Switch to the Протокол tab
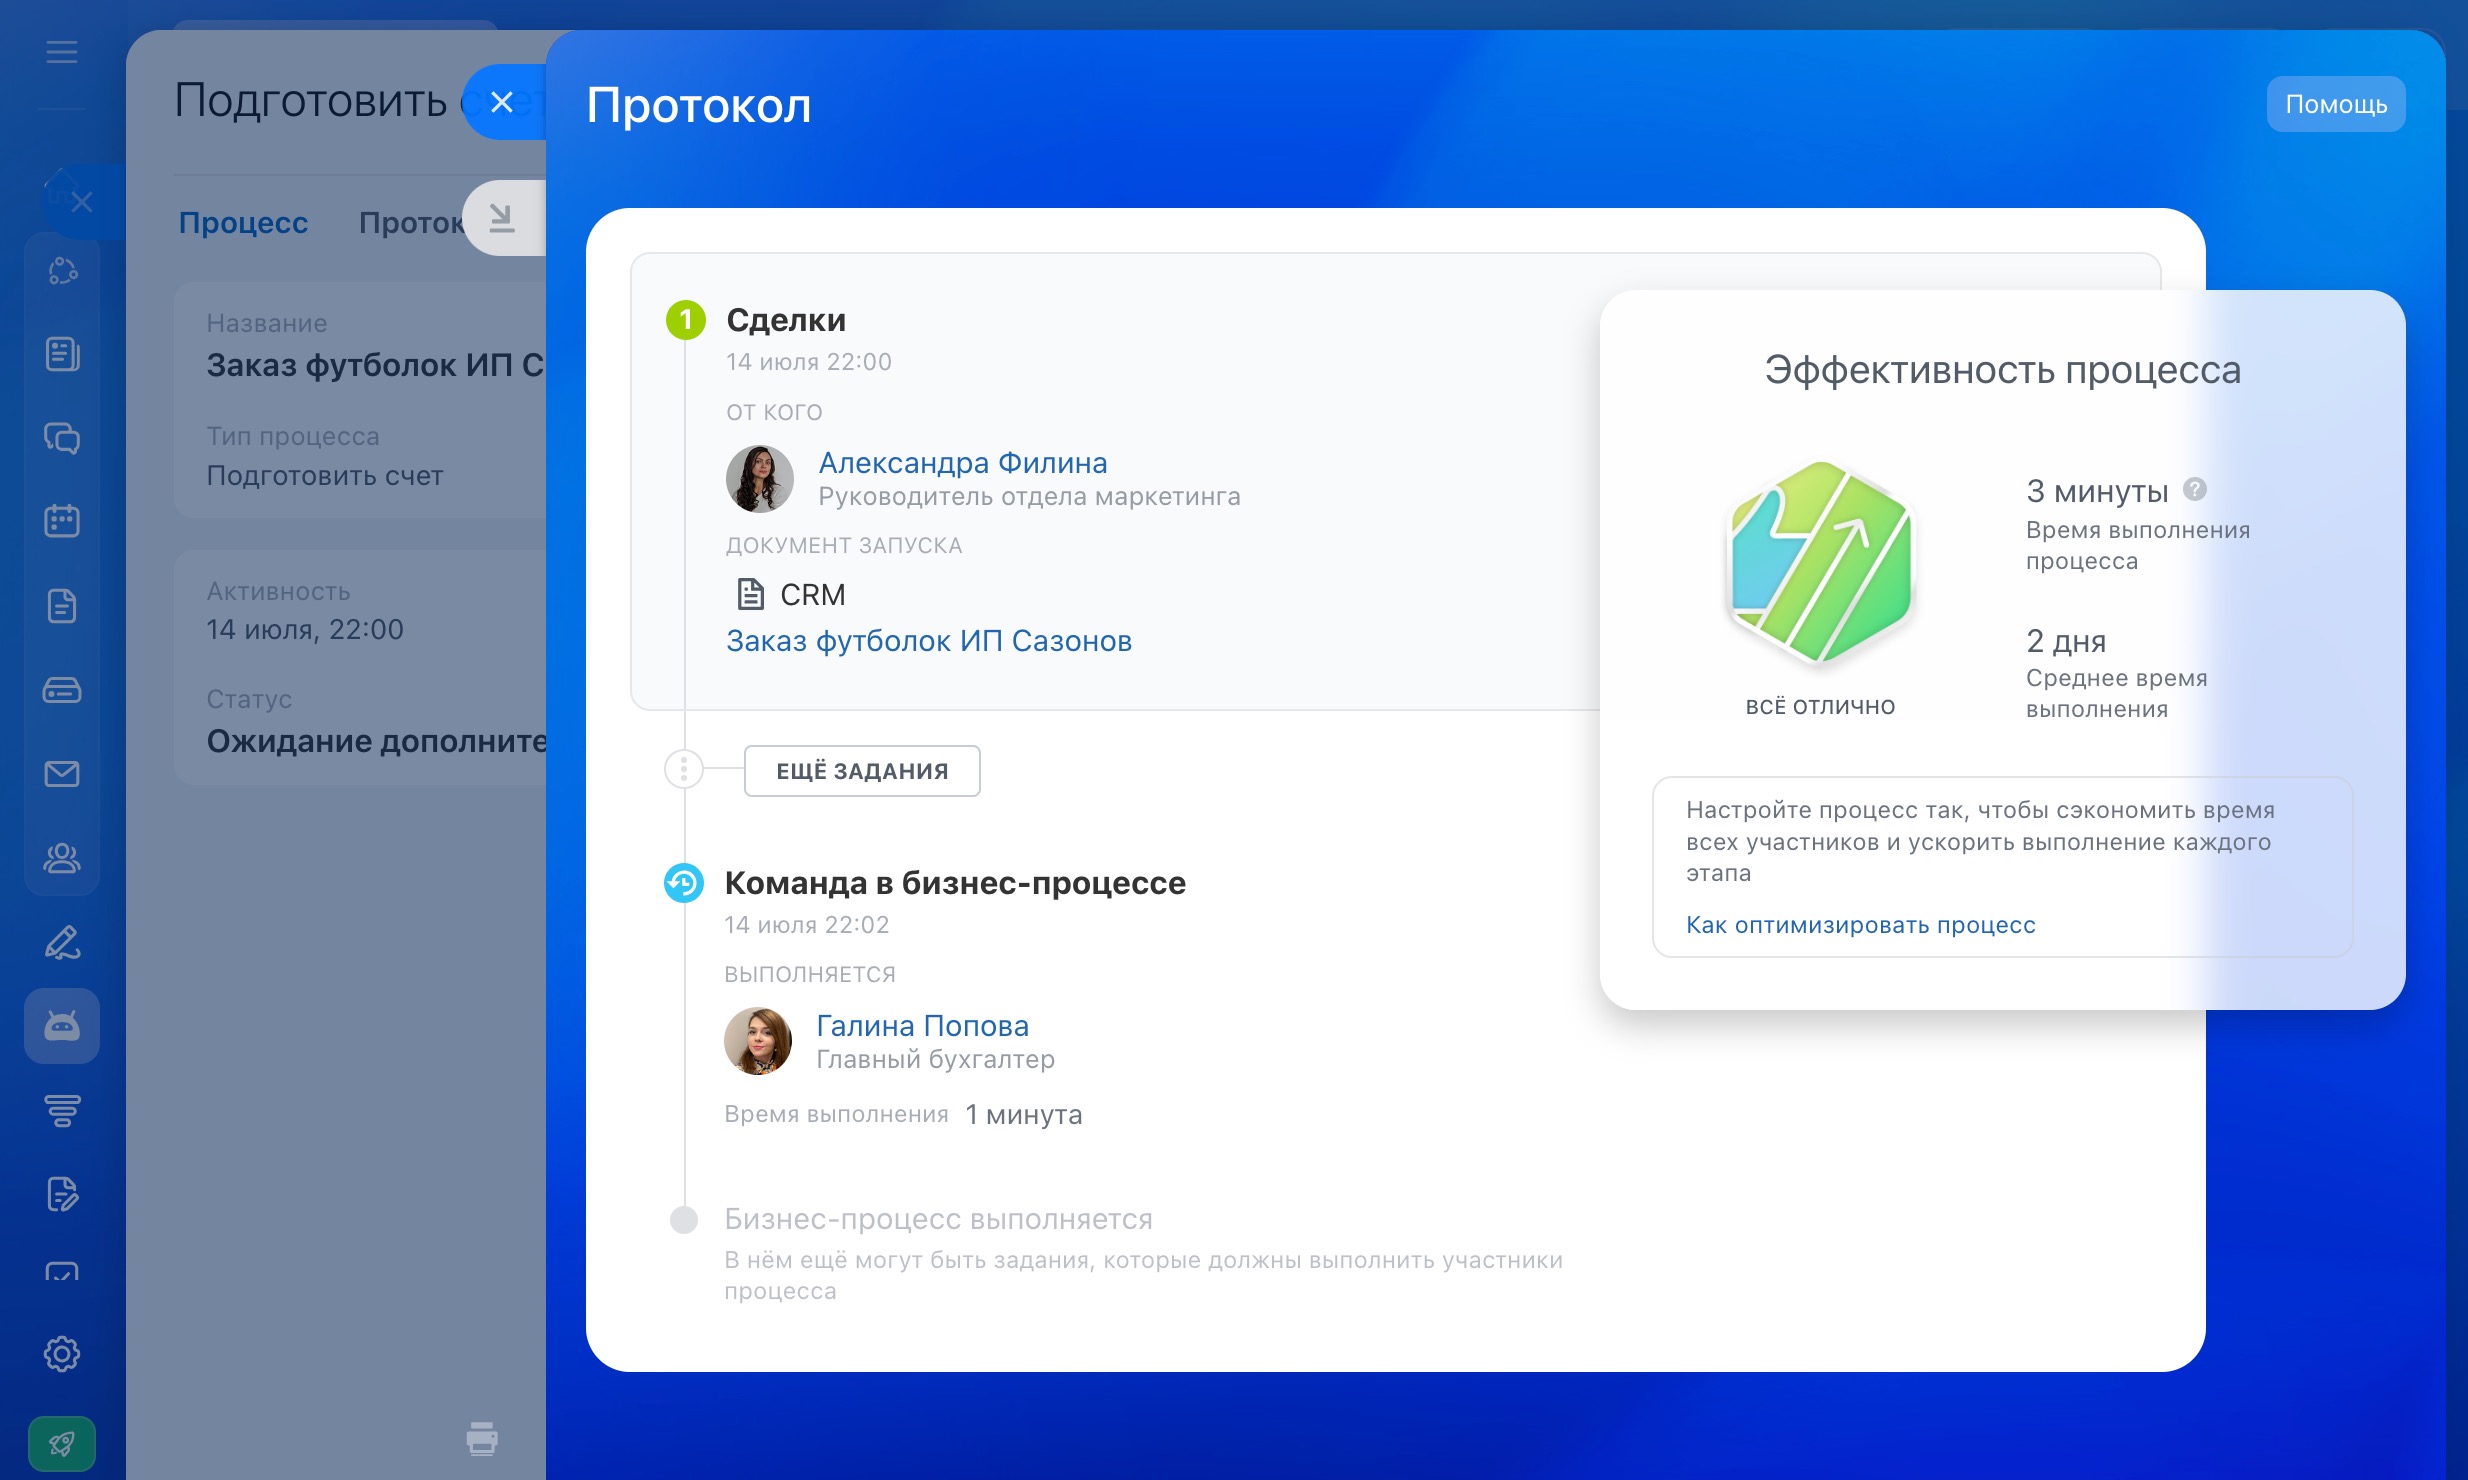The height and width of the screenshot is (1480, 2468). point(411,222)
